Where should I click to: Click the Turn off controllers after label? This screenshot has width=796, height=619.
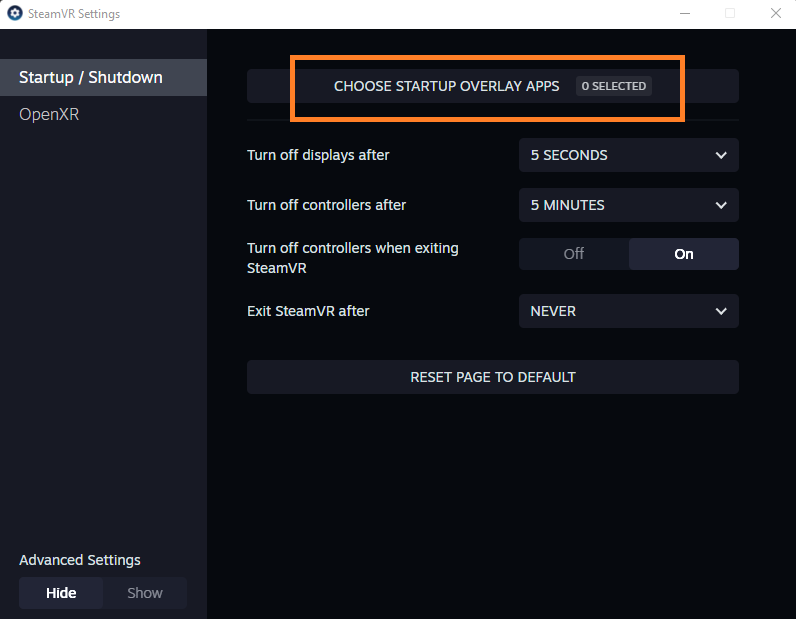click(x=326, y=205)
